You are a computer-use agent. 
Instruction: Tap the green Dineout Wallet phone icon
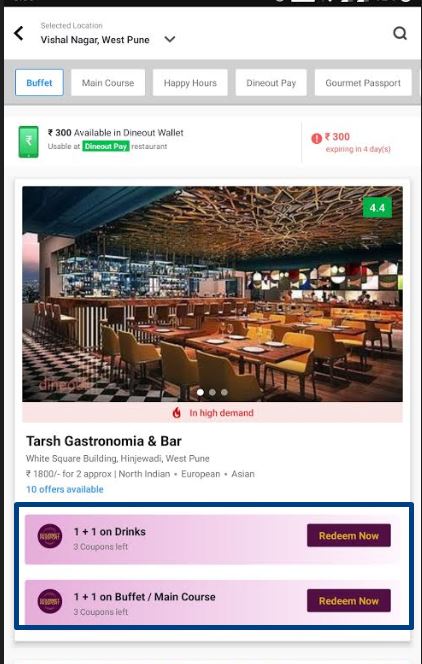pos(28,142)
